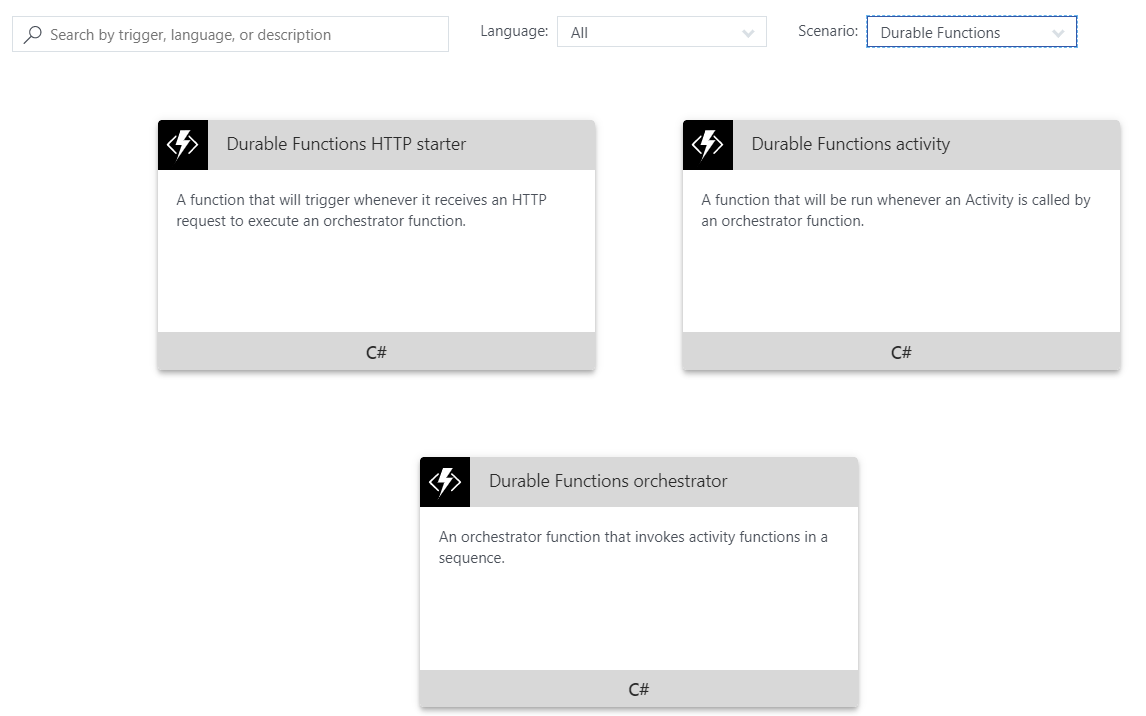Click the Durable Functions HTTP starter icon

tap(183, 145)
